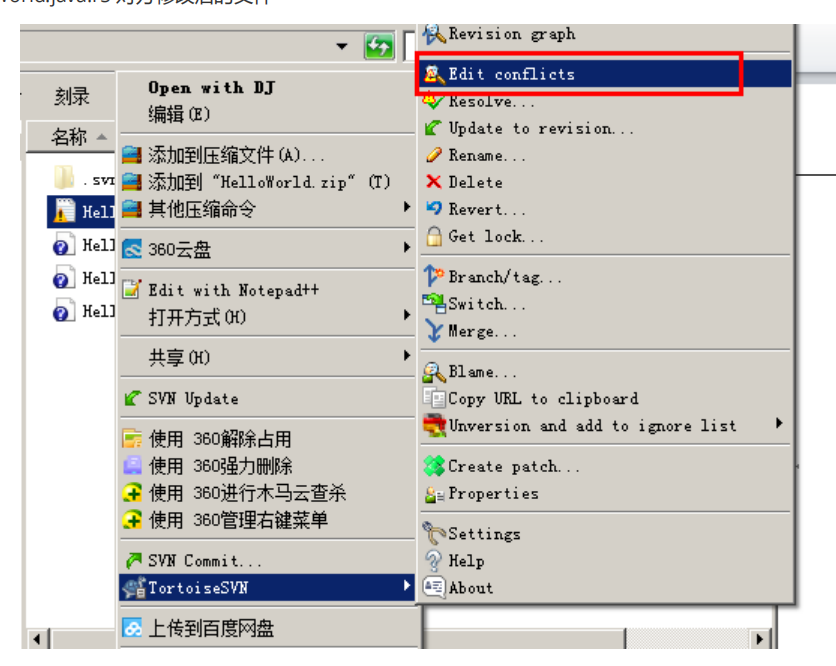836x666 pixels.
Task: Click the Switch icon
Action: (x=433, y=303)
